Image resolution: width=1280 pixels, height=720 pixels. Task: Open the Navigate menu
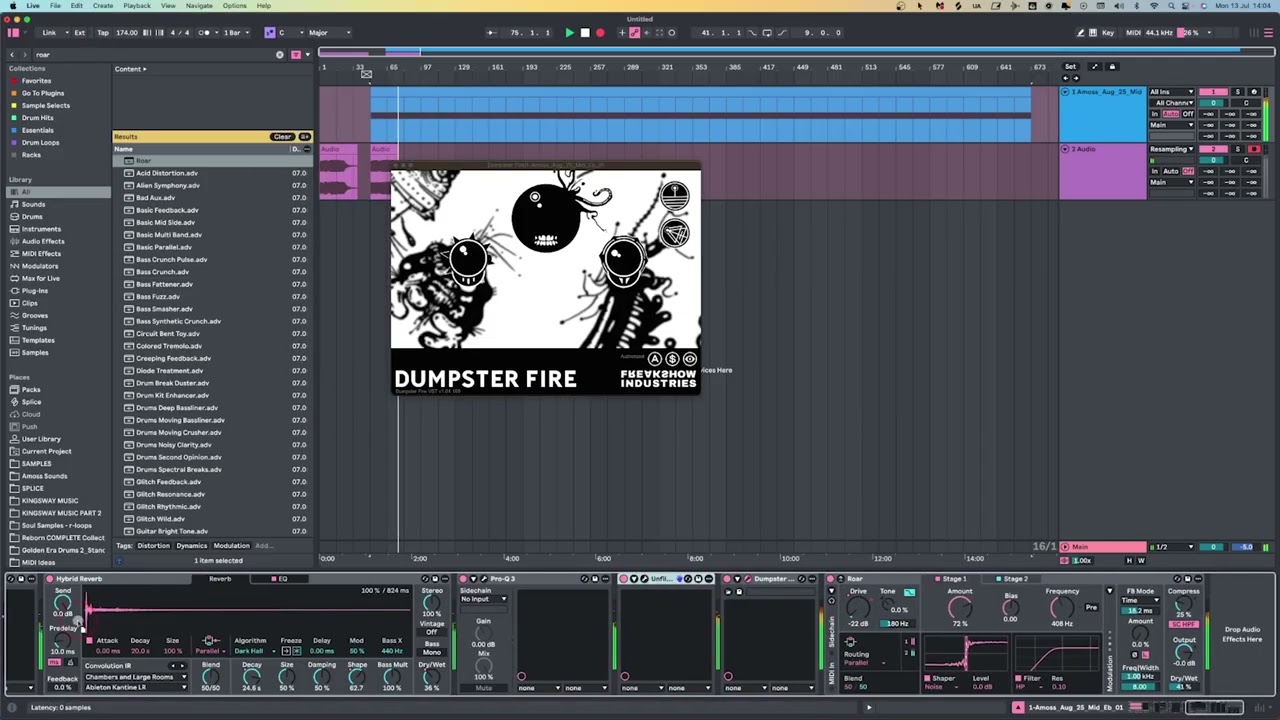click(x=199, y=6)
